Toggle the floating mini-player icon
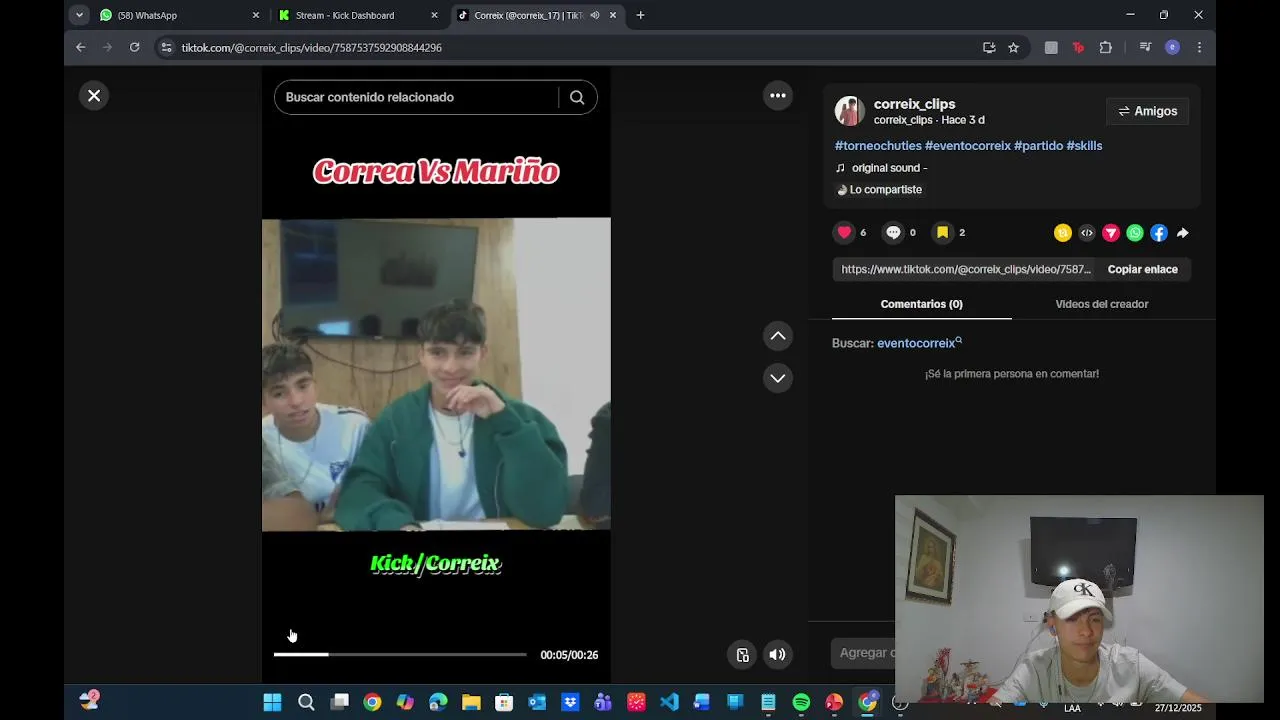The height and width of the screenshot is (720, 1280). point(742,655)
